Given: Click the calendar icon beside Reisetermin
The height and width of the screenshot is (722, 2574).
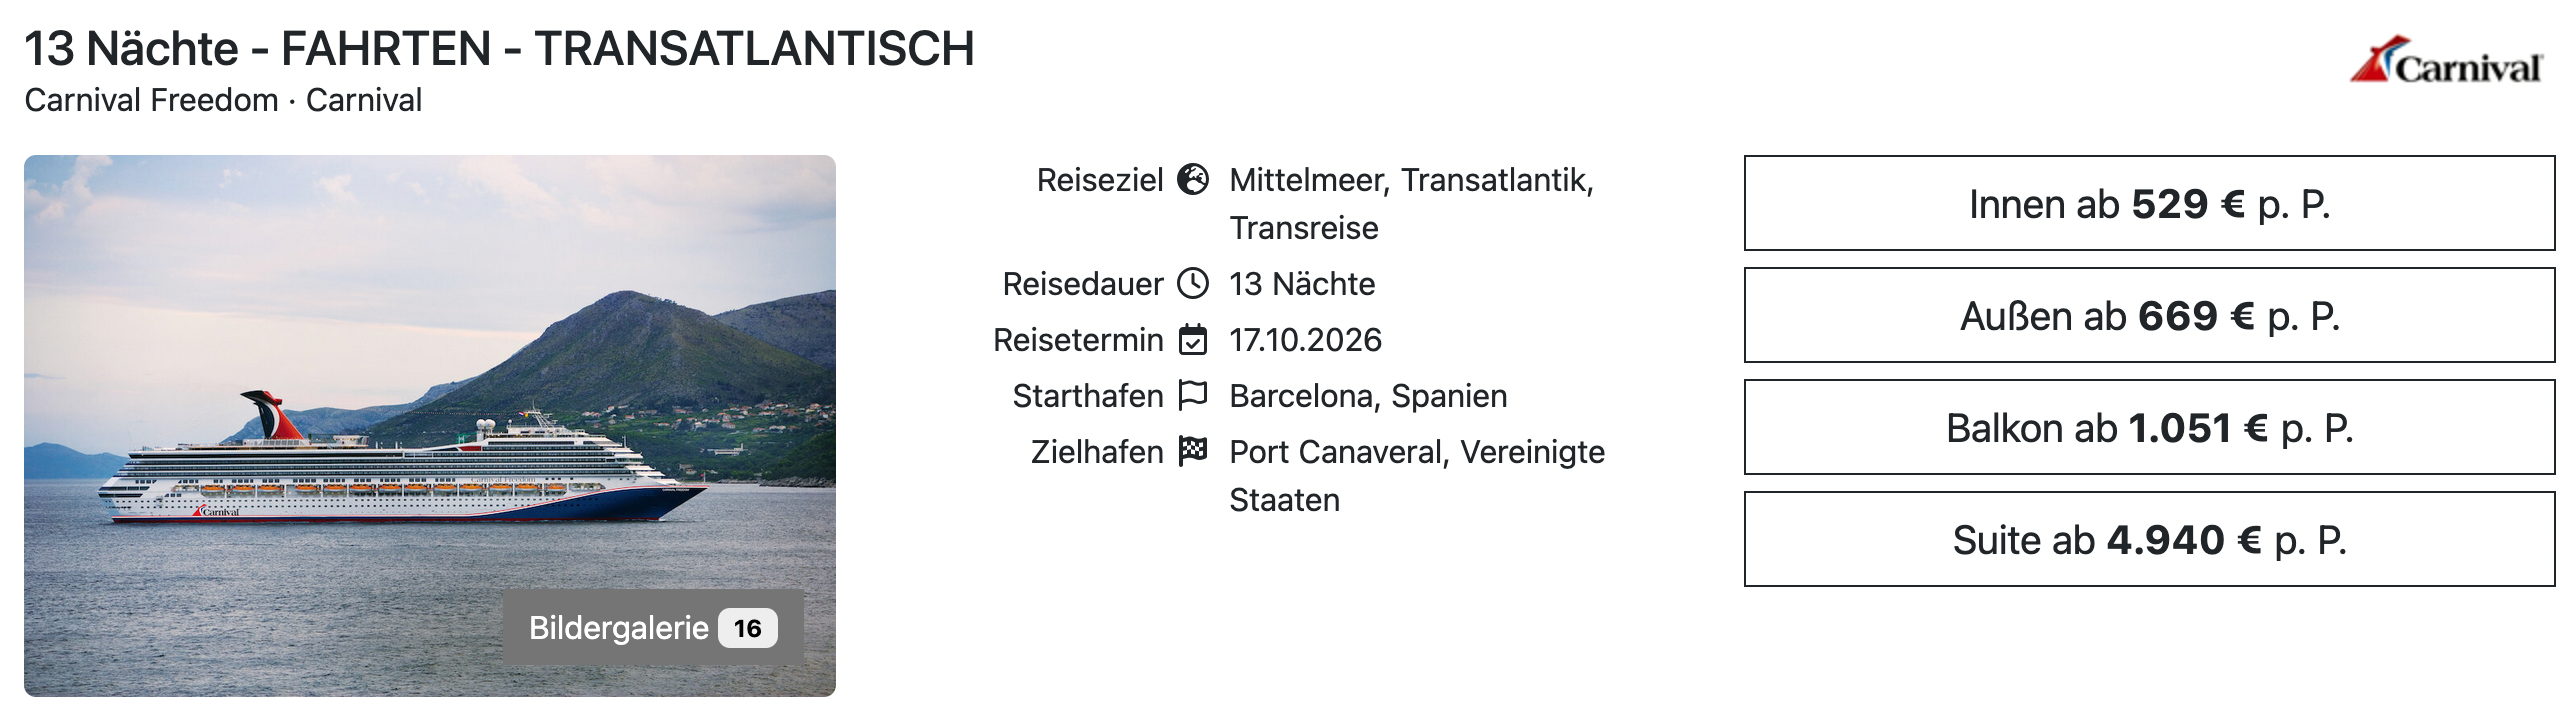Looking at the screenshot, I should click(x=1193, y=340).
